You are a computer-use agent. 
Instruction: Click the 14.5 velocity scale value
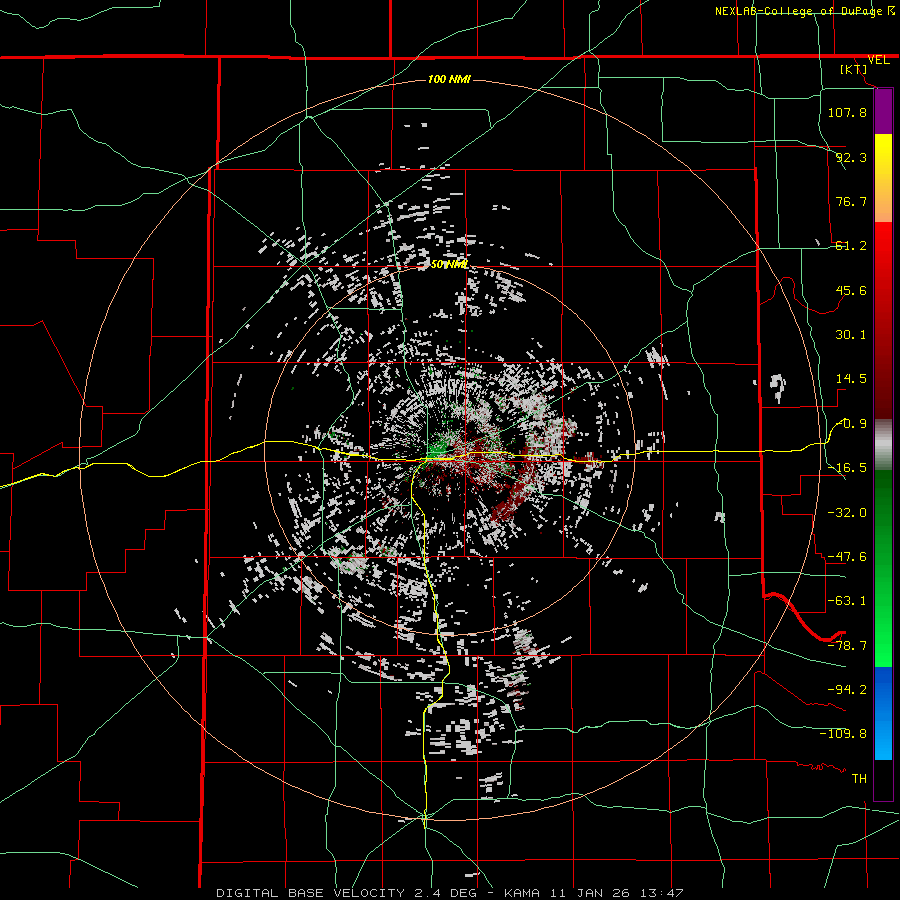click(x=851, y=379)
